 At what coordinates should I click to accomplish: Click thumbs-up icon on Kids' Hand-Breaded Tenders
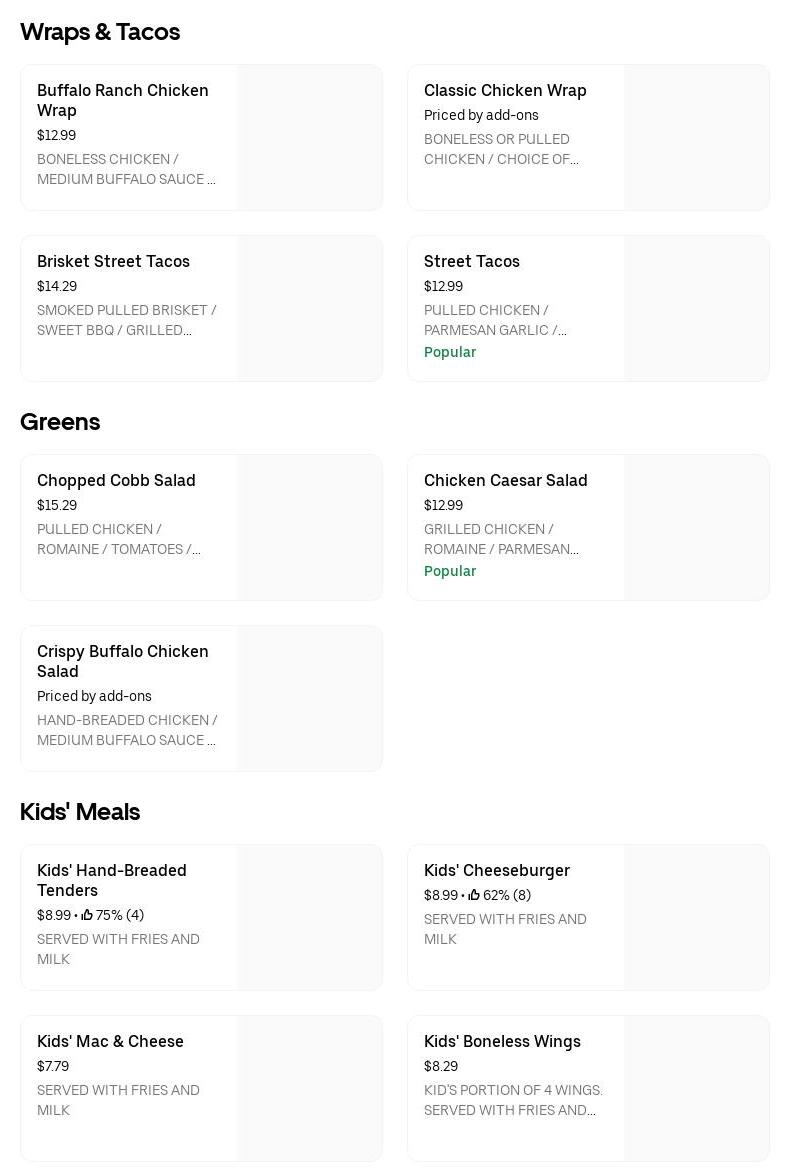[87, 915]
